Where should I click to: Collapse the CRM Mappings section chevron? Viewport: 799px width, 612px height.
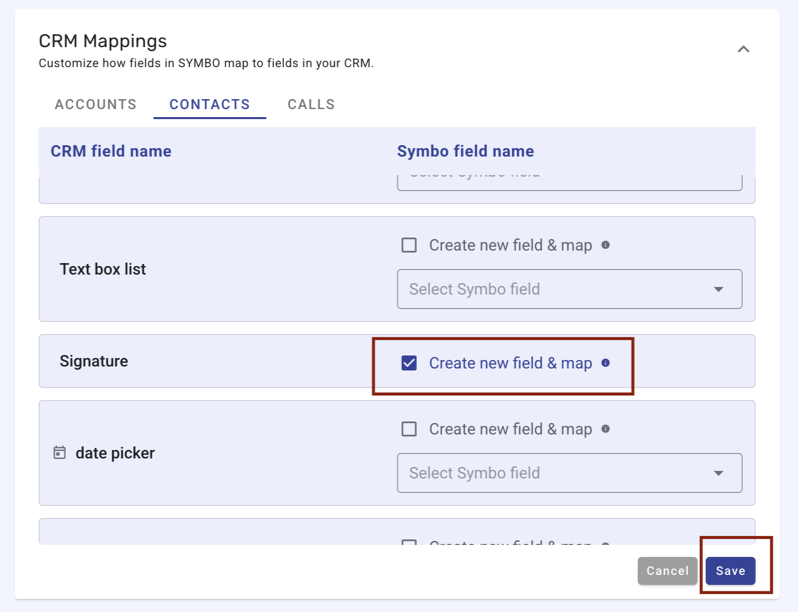(x=743, y=49)
